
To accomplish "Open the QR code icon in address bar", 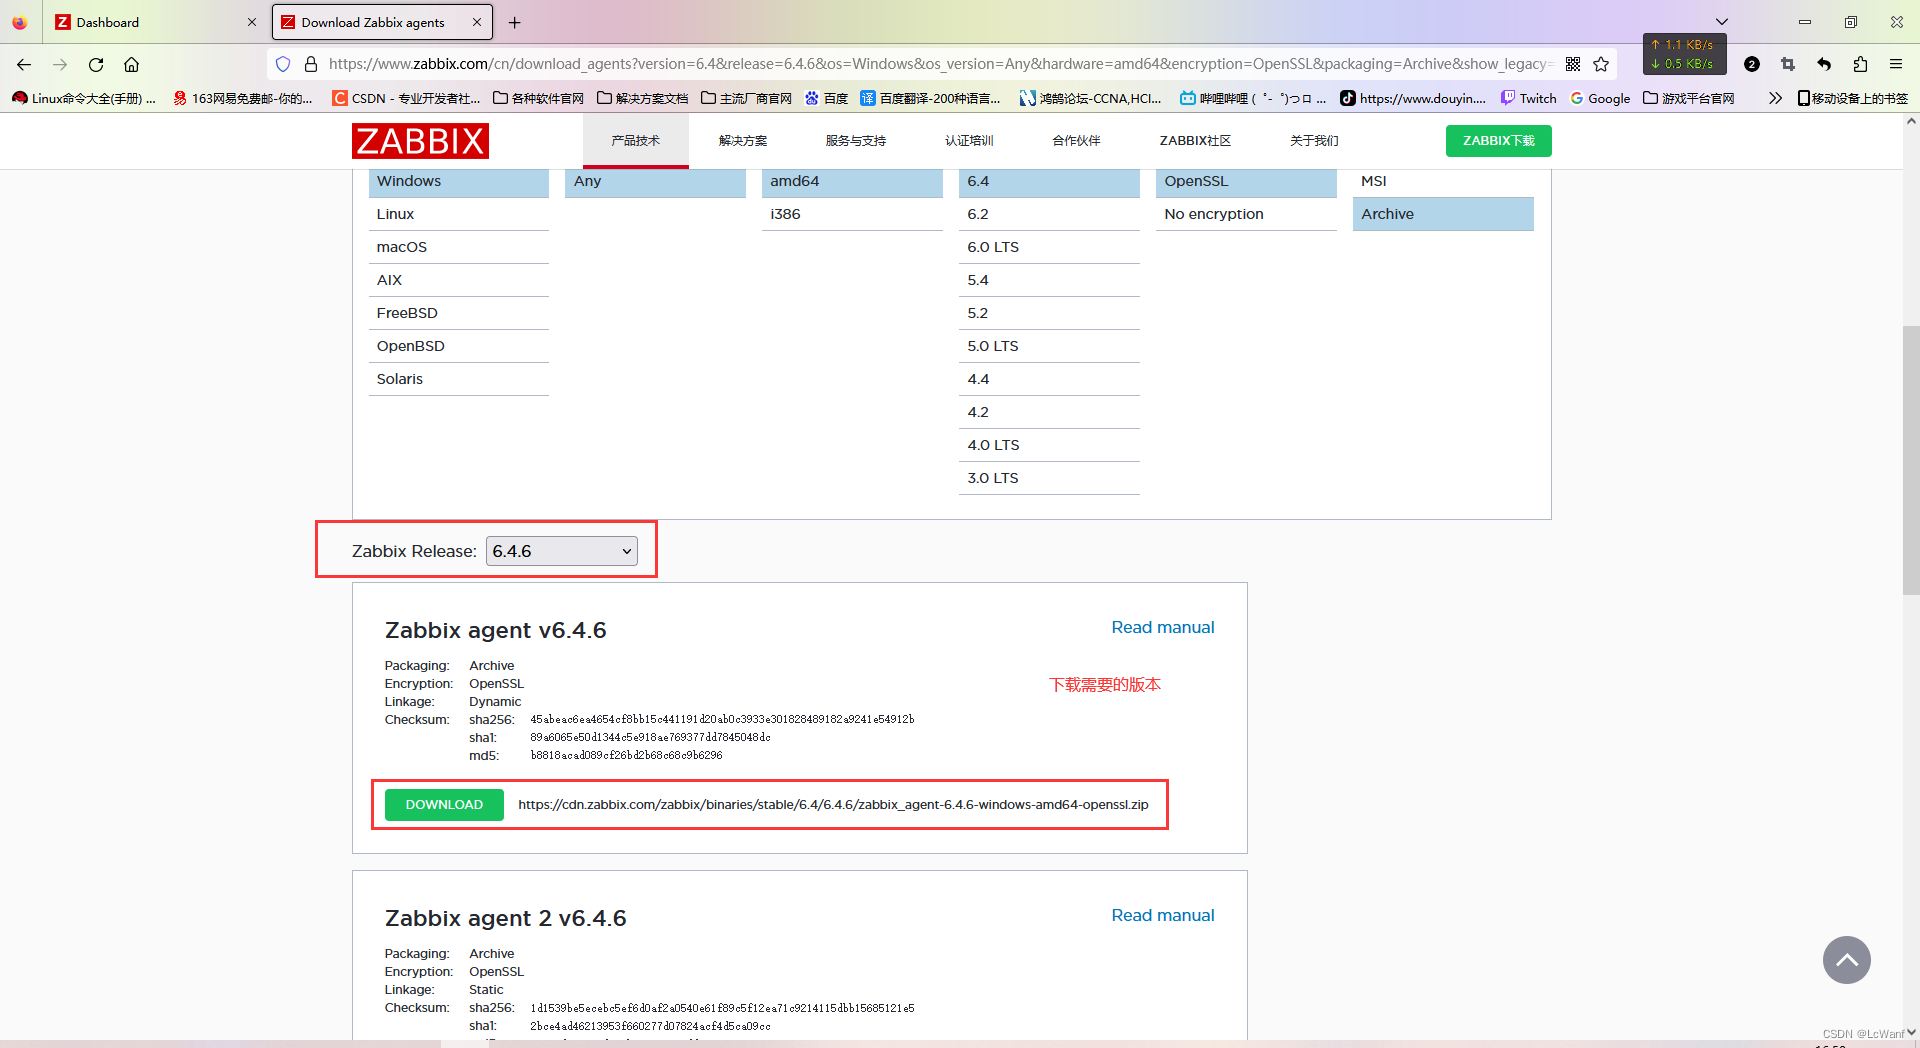I will click(1573, 64).
